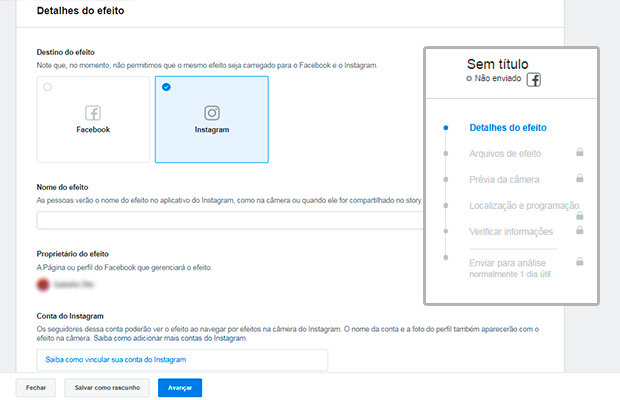
Task: Click the Facebook icon beside Não enviado
Action: 534,80
